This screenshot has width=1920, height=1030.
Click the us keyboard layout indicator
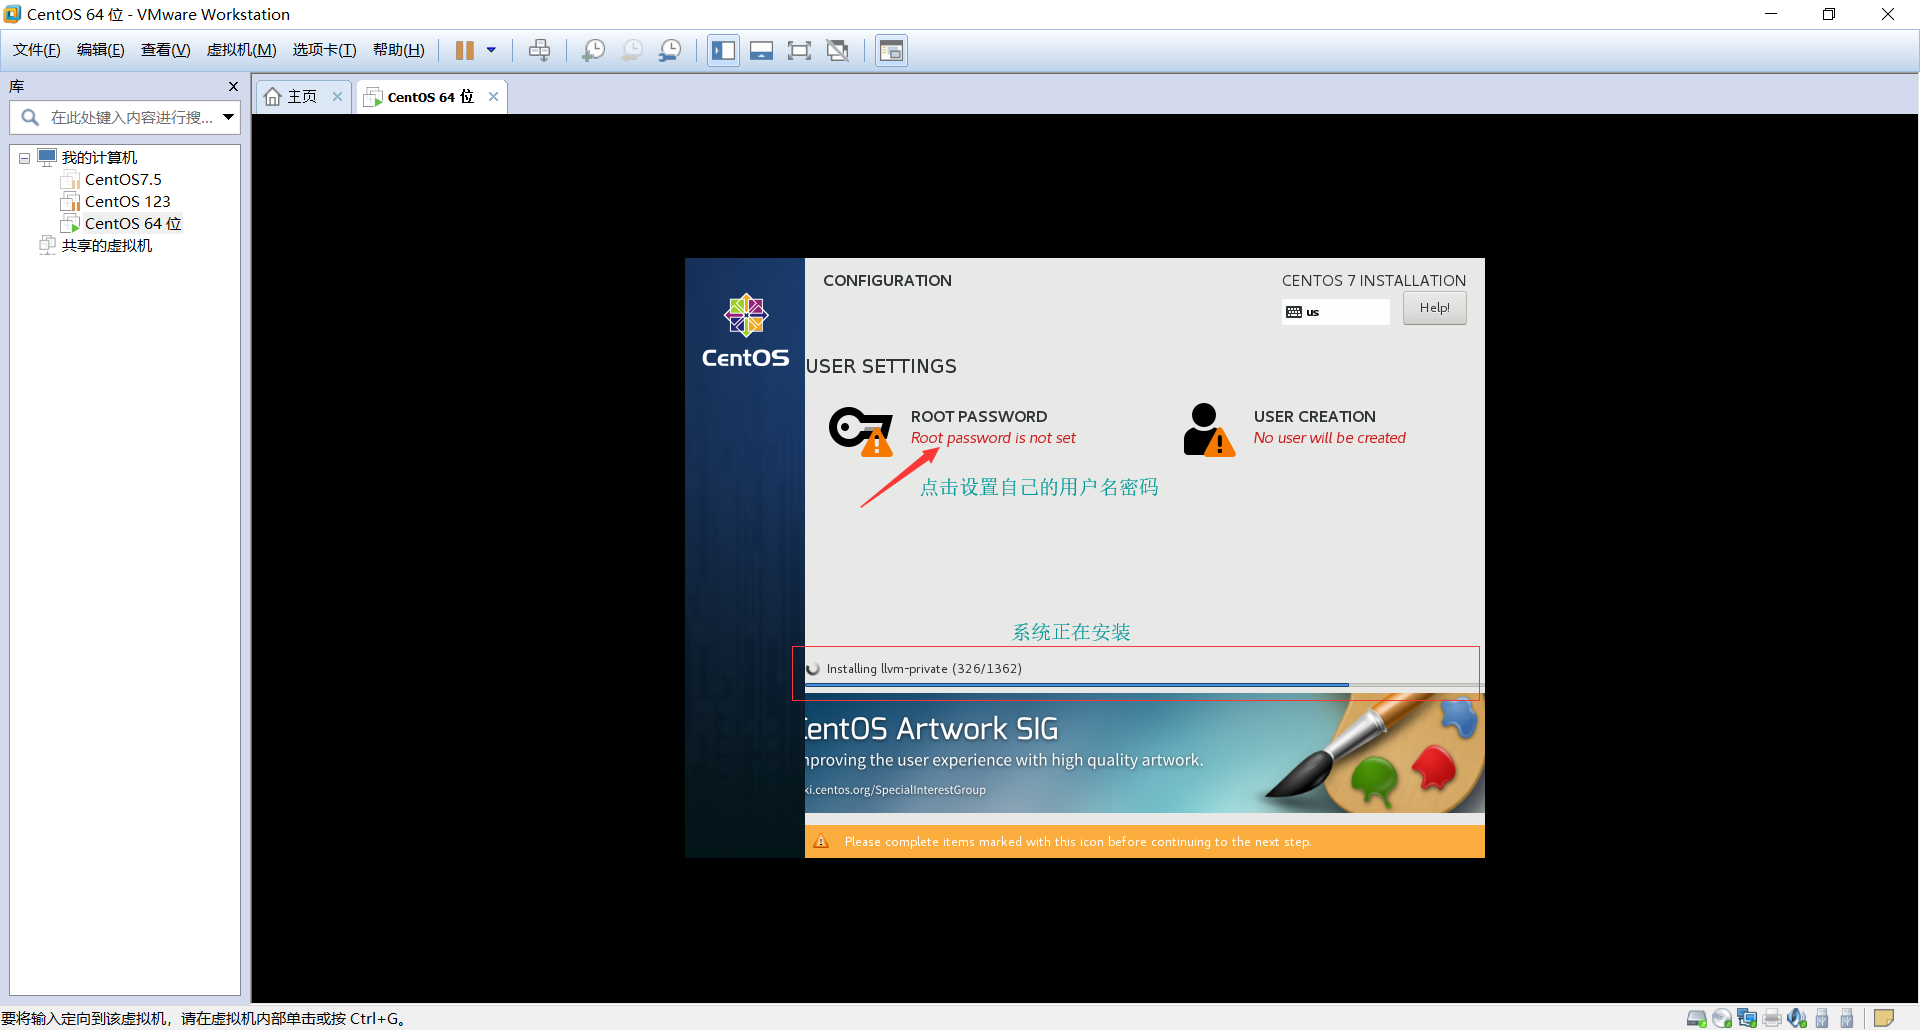(1336, 312)
